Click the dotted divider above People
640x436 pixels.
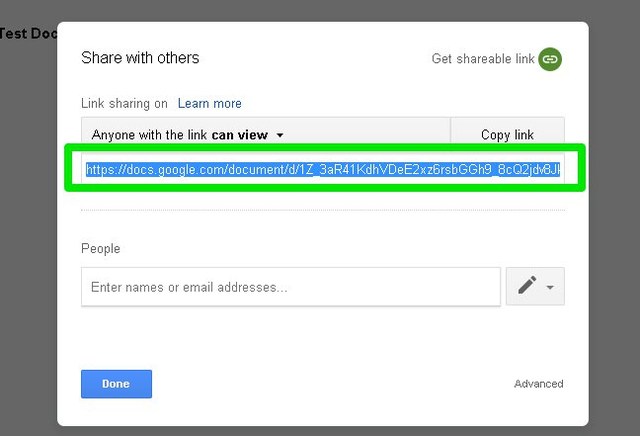pyautogui.click(x=322, y=211)
